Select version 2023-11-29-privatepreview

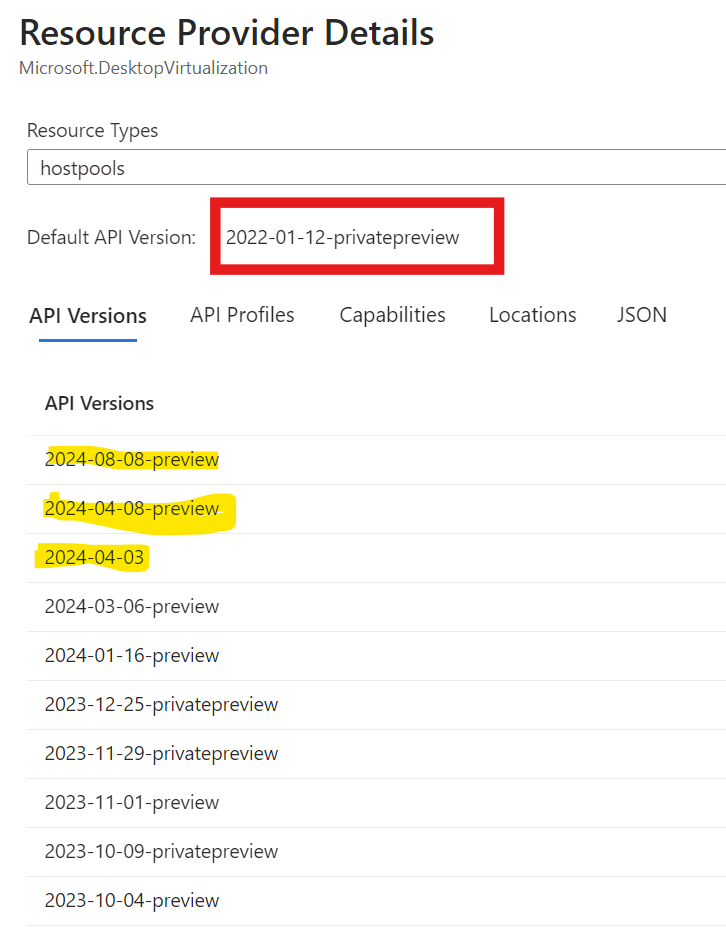(160, 753)
